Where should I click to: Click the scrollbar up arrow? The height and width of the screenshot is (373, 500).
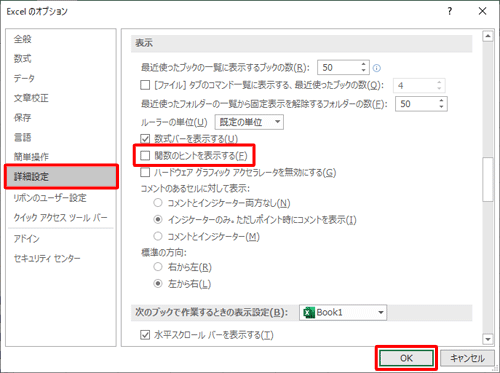coord(488,36)
